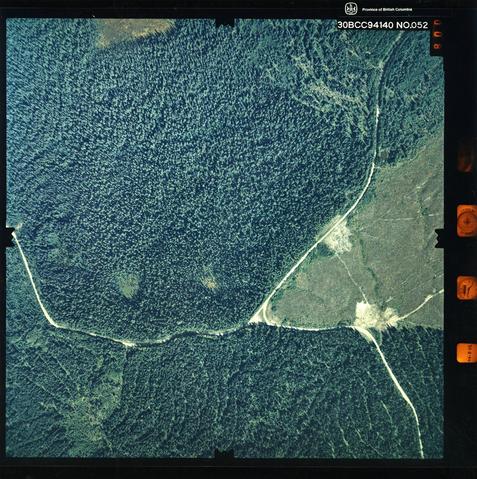Click the small brown-centered forest opening

[209, 279]
